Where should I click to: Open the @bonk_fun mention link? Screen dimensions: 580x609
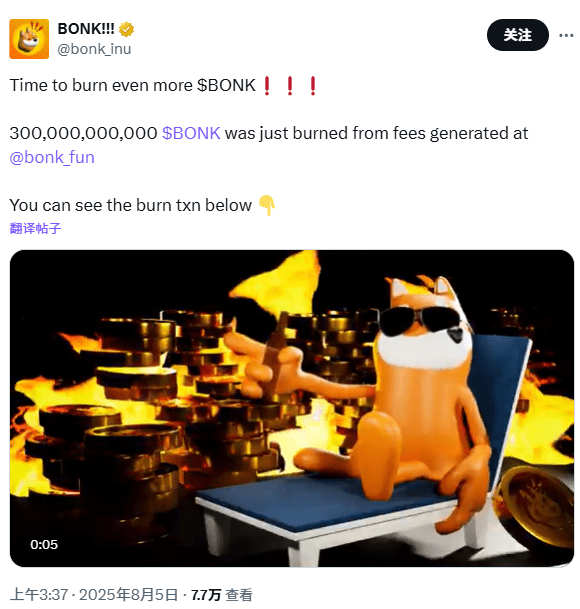(x=52, y=157)
